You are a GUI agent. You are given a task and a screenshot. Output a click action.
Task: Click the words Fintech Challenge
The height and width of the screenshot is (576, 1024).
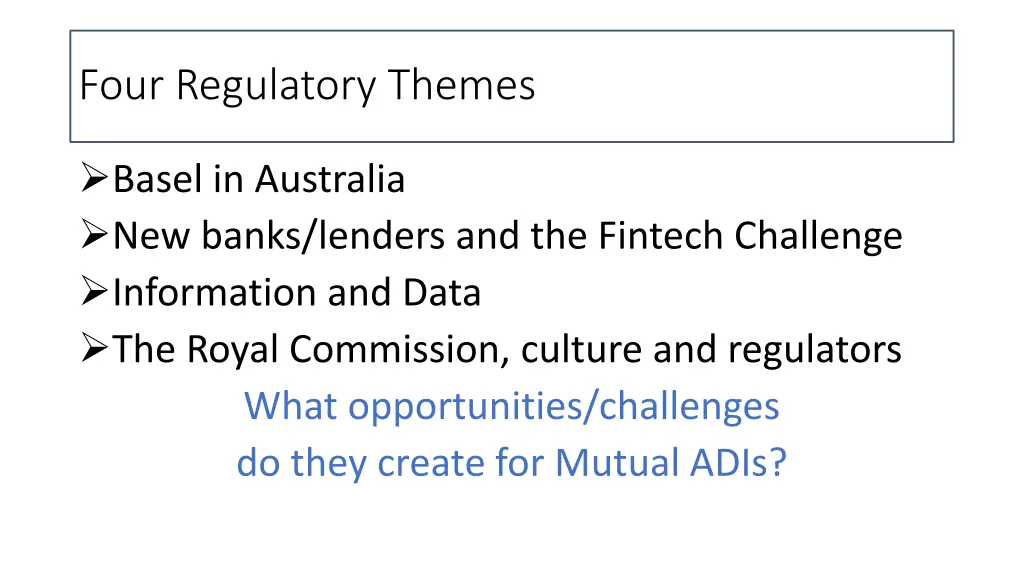(x=750, y=237)
